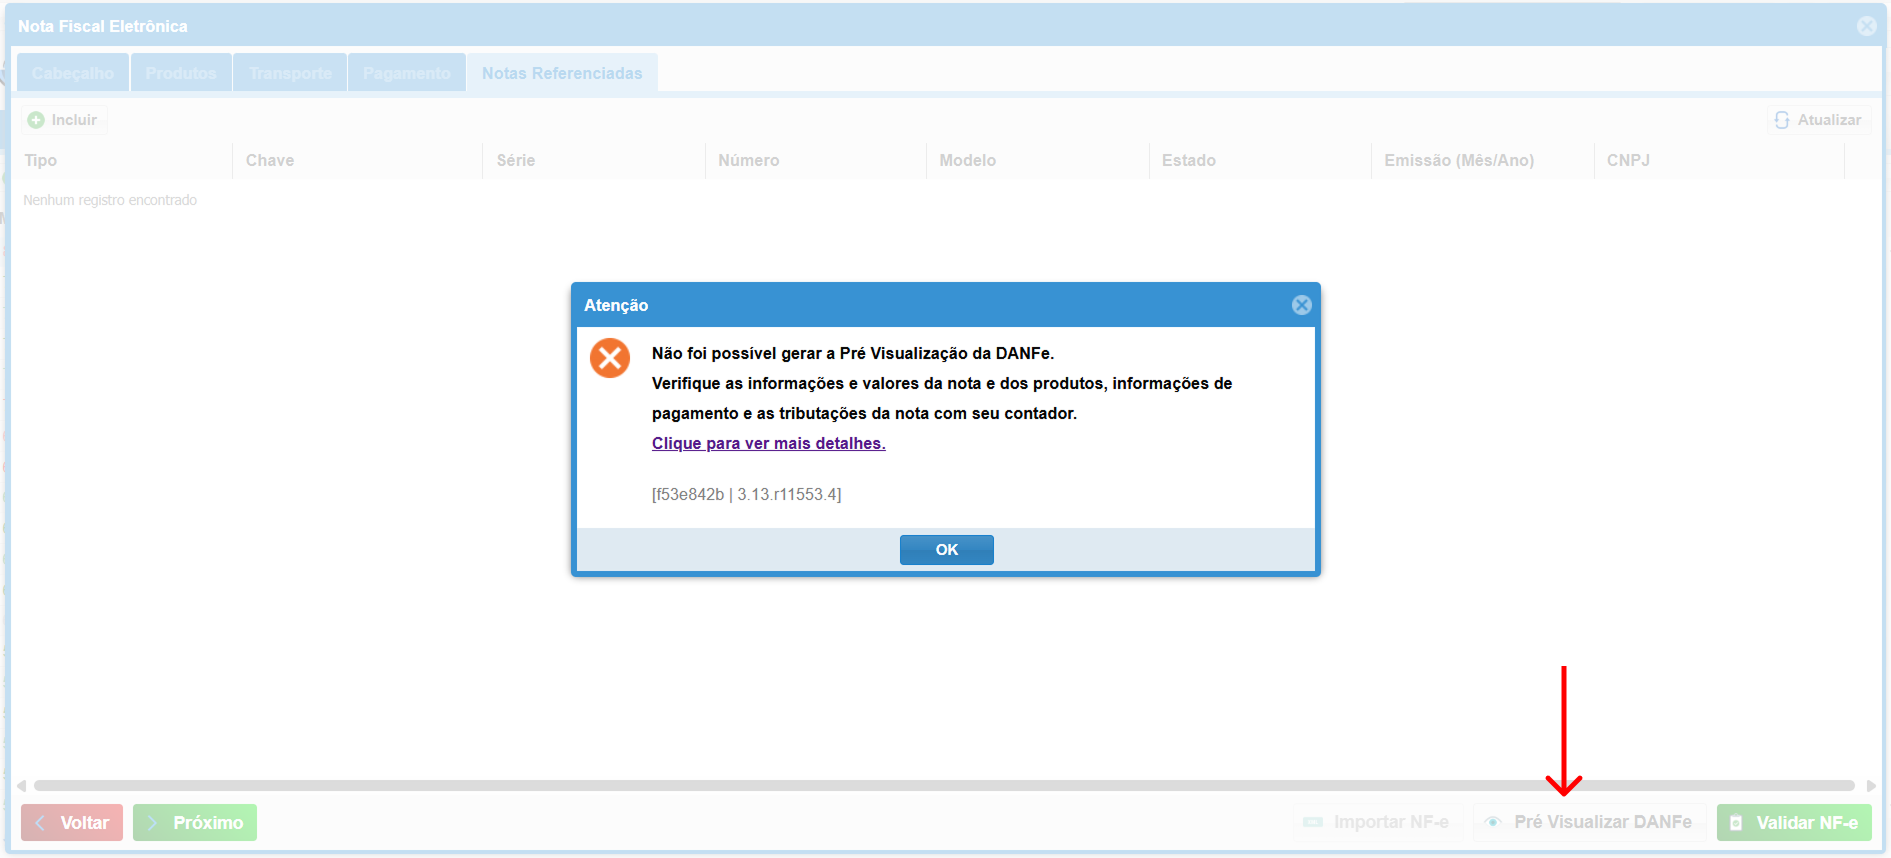This screenshot has width=1891, height=858.
Task: Click Validar NF-e button
Action: (x=1794, y=823)
